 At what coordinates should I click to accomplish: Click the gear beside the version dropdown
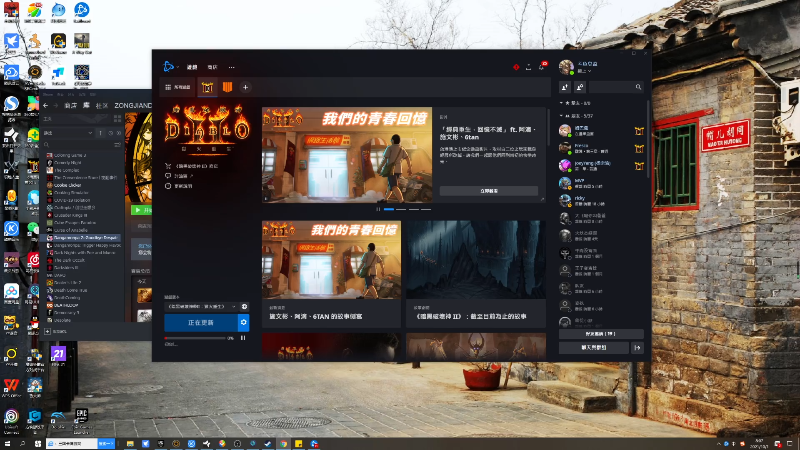click(244, 307)
